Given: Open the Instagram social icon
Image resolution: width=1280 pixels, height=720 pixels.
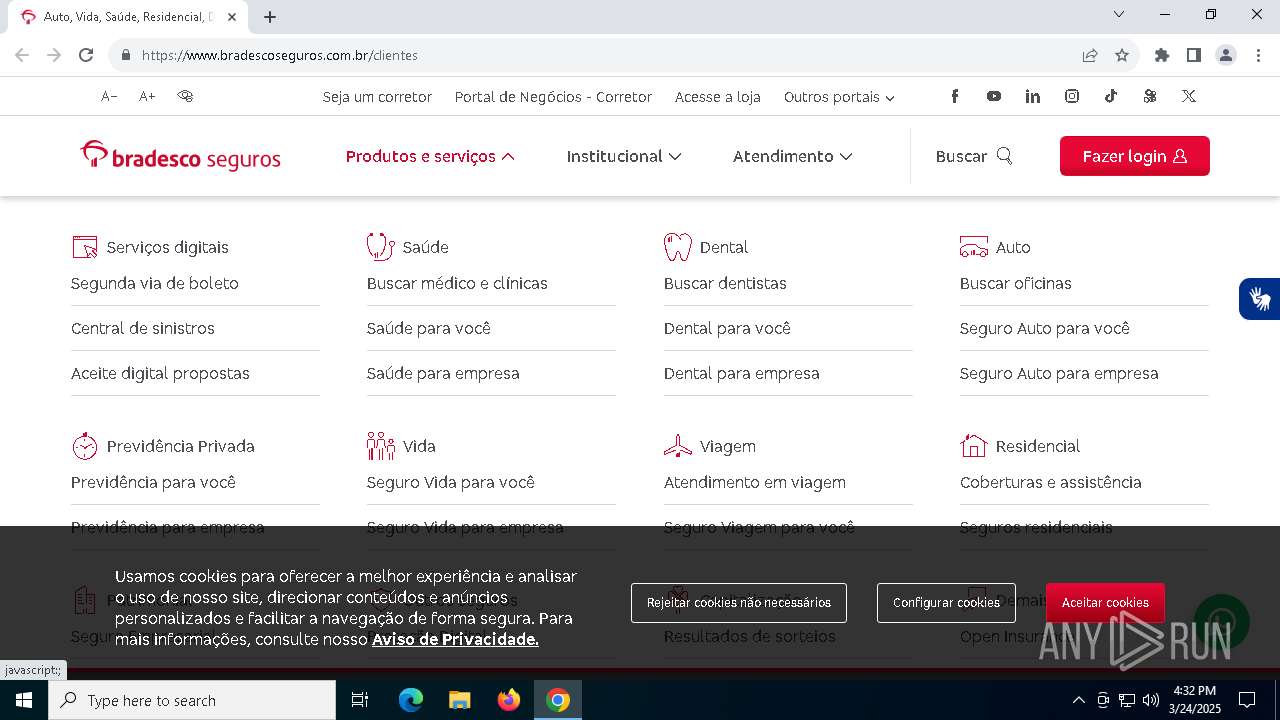Looking at the screenshot, I should [x=1072, y=96].
